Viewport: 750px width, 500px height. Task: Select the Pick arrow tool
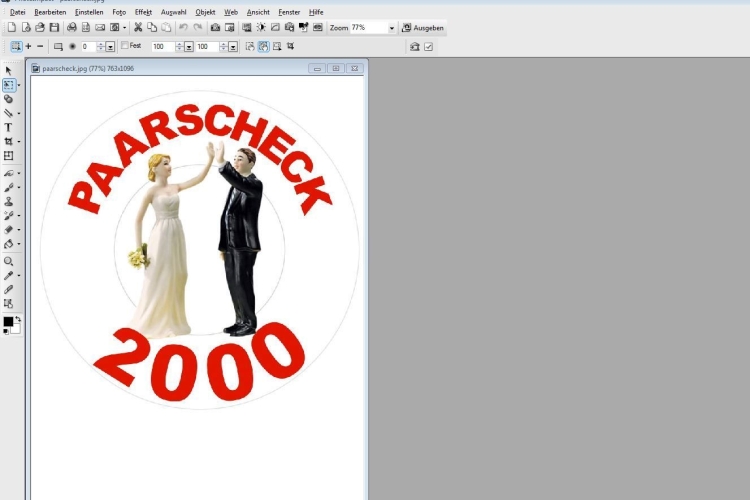(8, 71)
